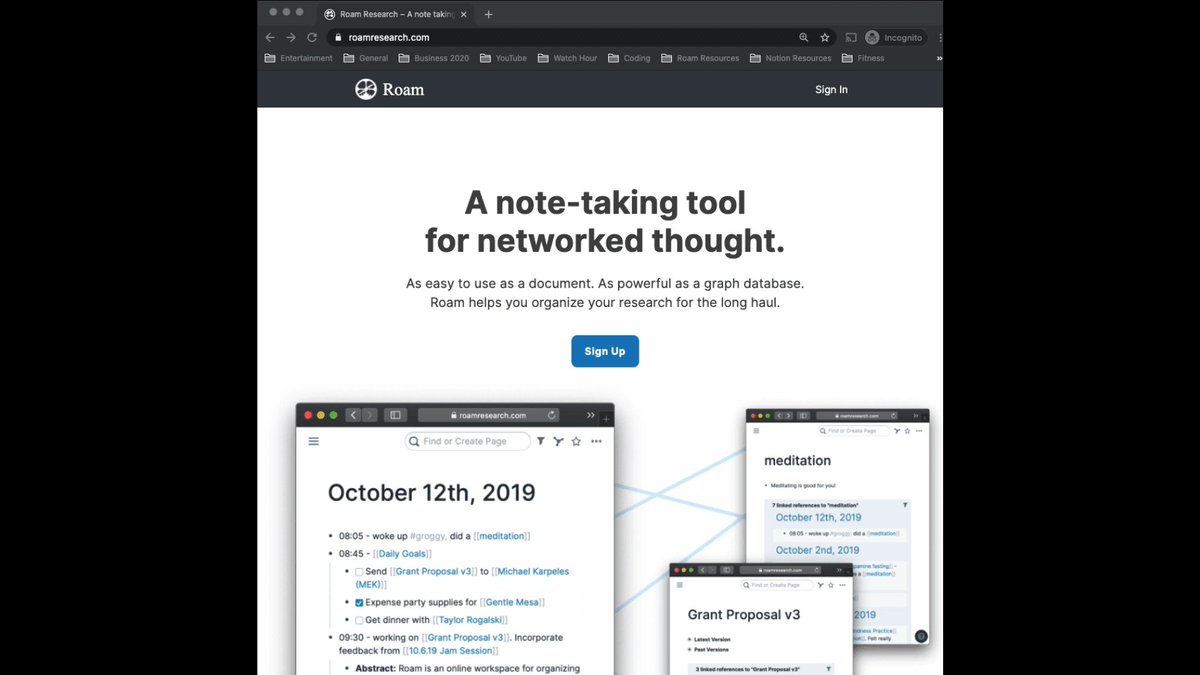Star the October 12th, 2019 page
This screenshot has height=675, width=1200.
tap(576, 441)
